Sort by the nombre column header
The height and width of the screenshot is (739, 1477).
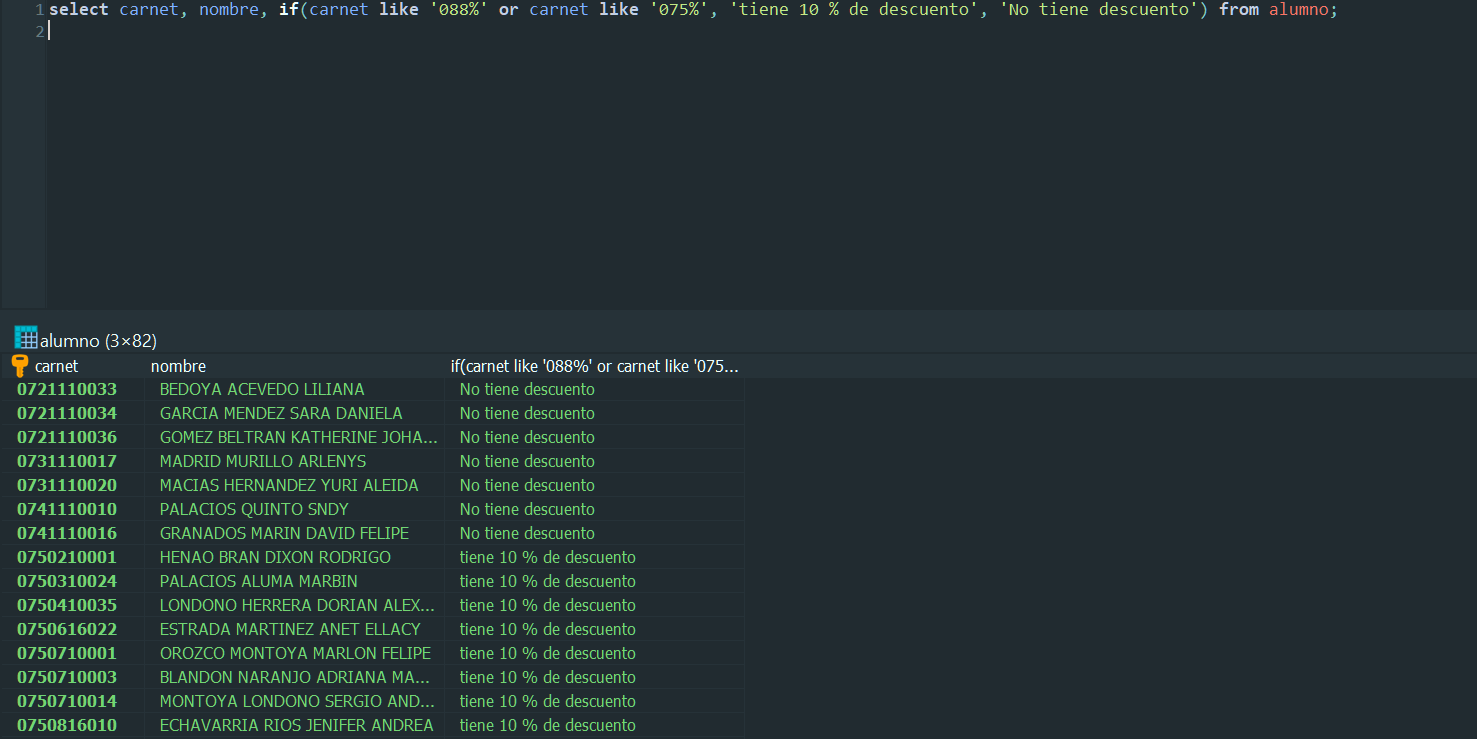click(x=178, y=366)
